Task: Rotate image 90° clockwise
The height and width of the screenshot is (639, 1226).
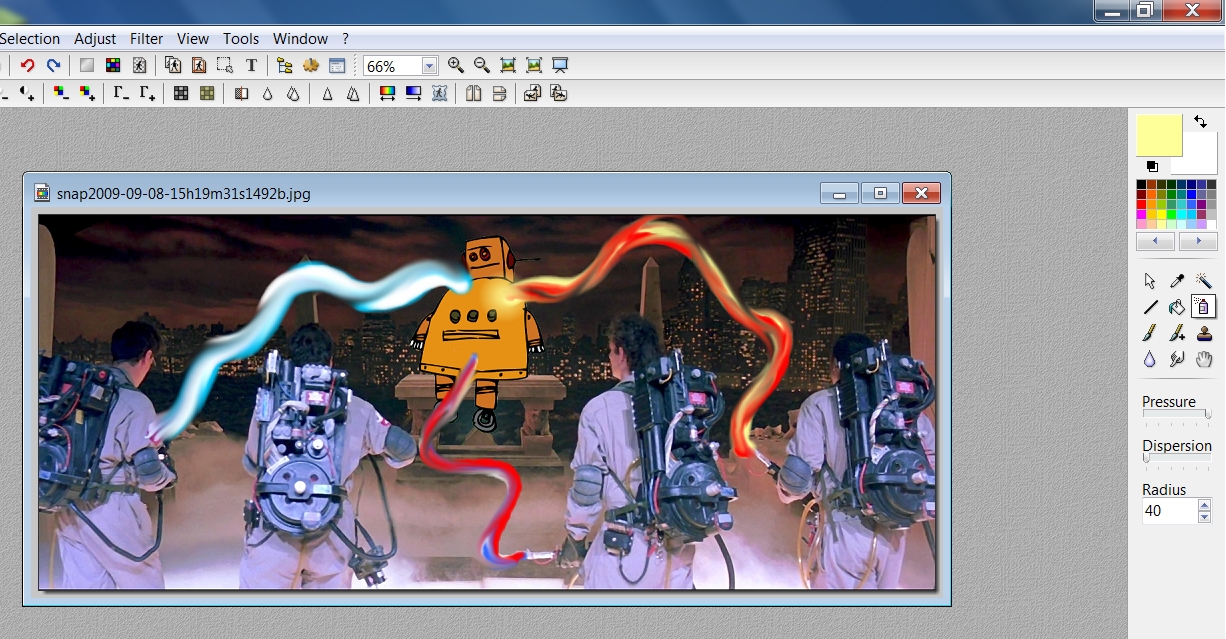Action: point(559,93)
